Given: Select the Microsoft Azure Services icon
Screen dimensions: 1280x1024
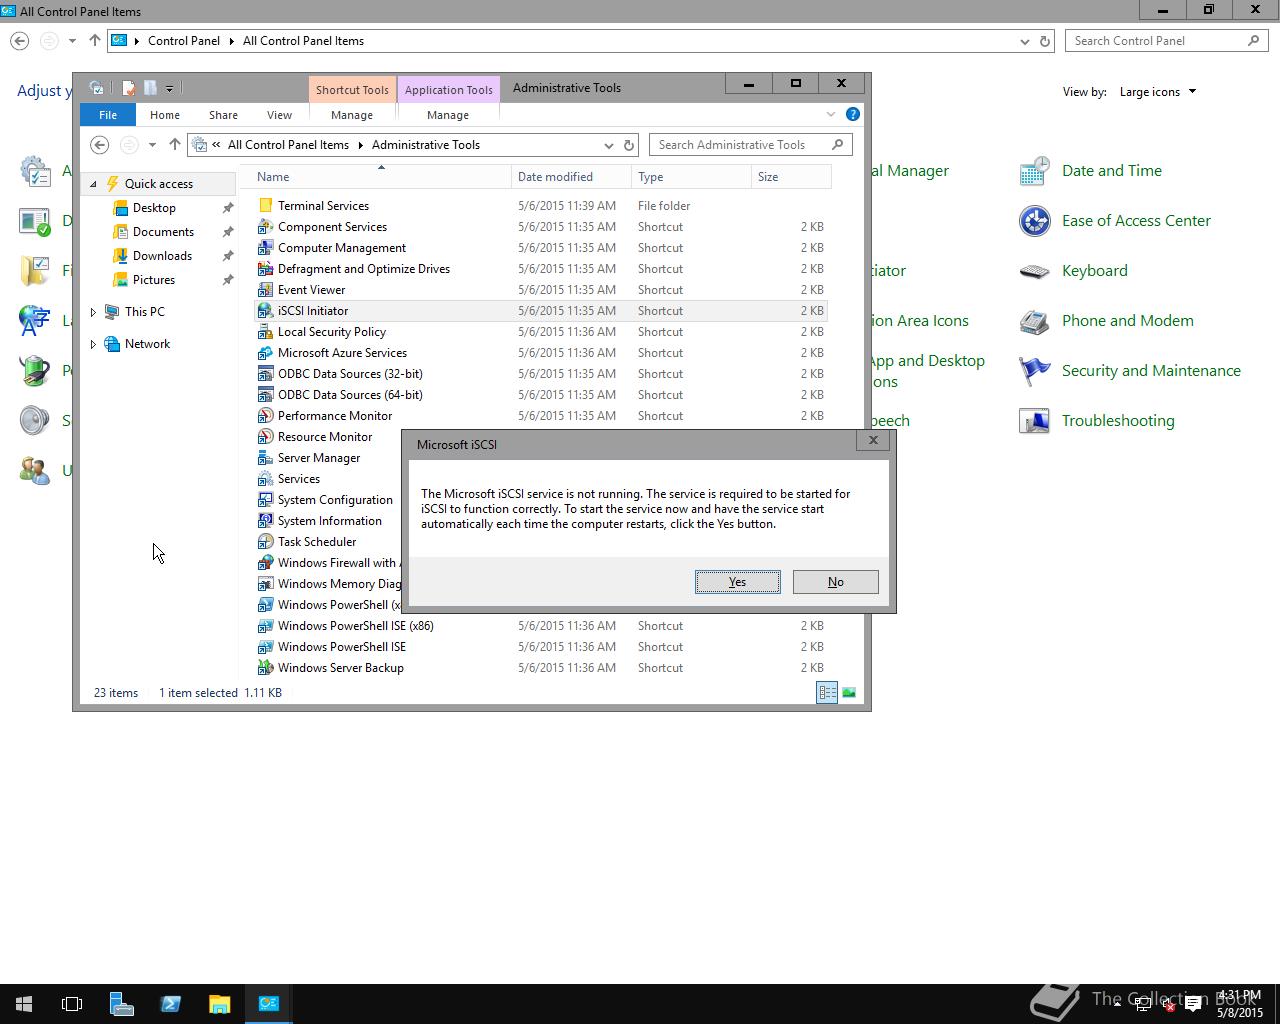Looking at the screenshot, I should [x=265, y=353].
